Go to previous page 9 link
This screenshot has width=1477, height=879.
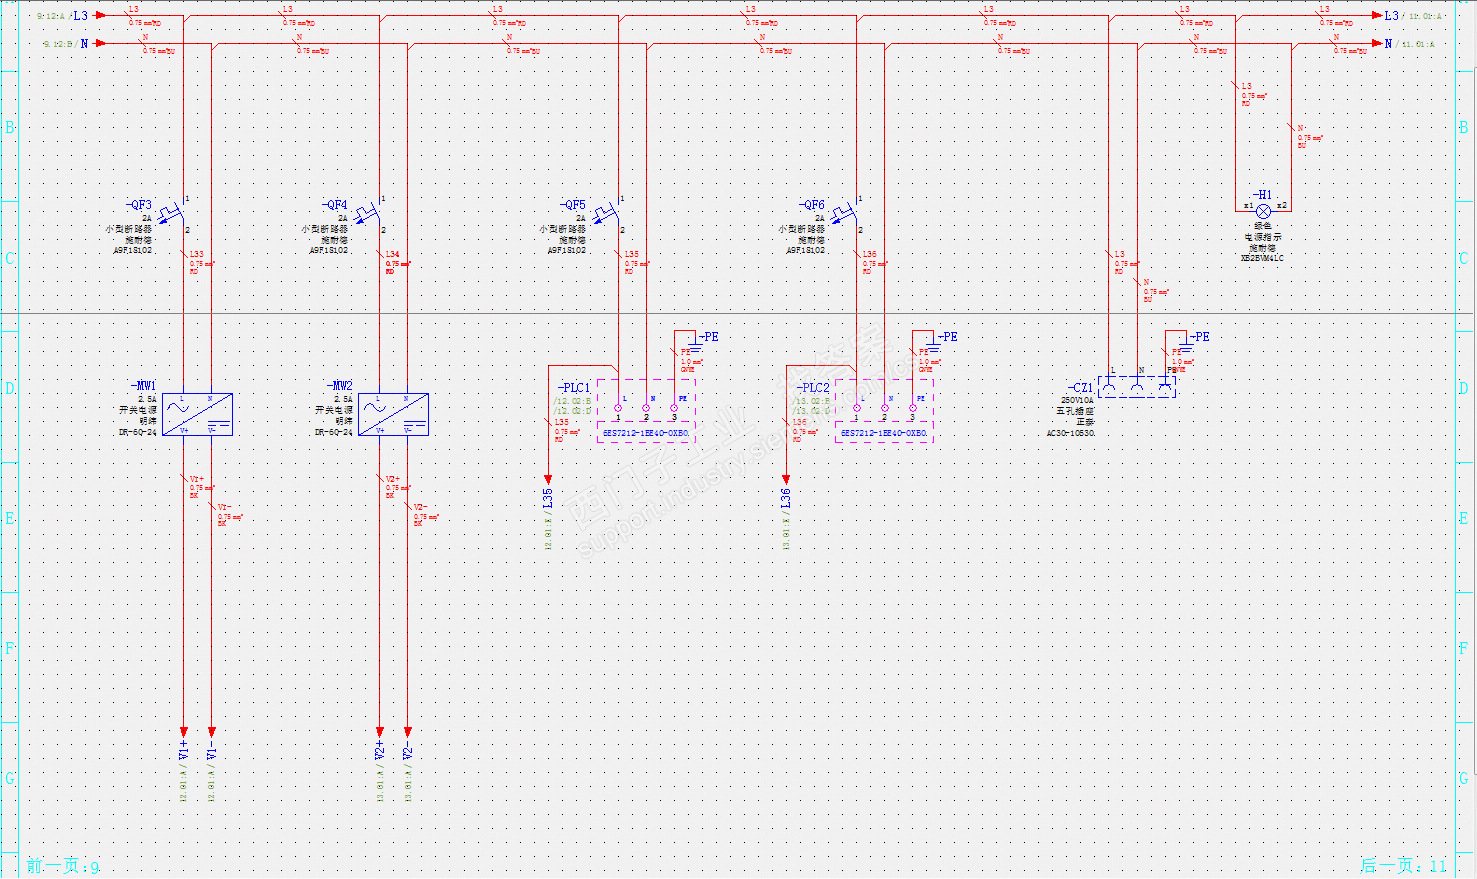pos(63,866)
